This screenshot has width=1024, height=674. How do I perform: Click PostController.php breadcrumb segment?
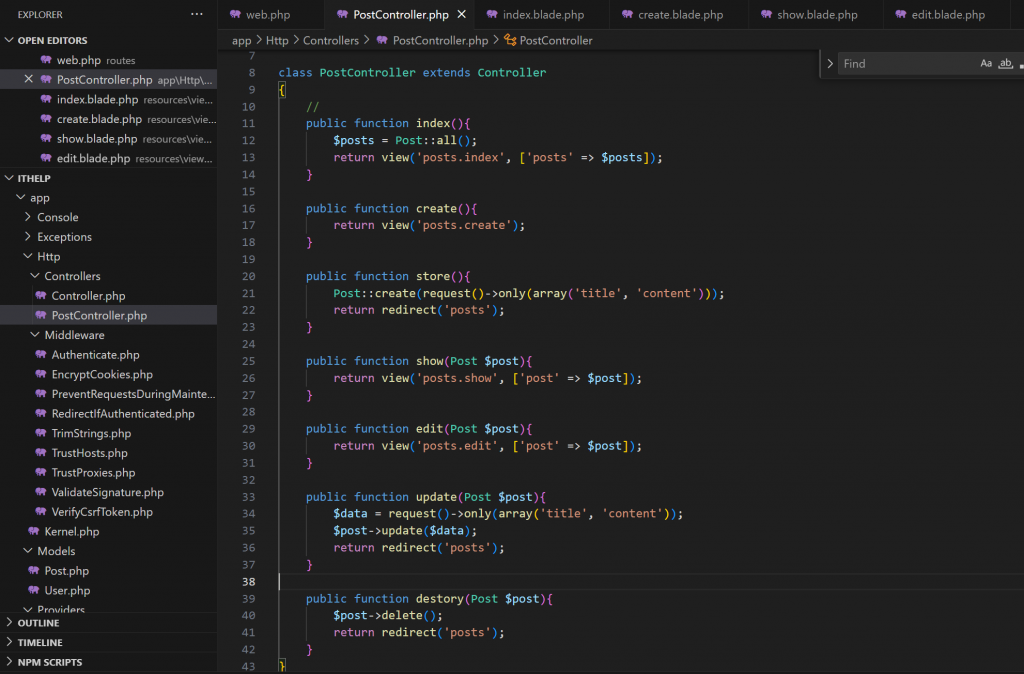(440, 40)
